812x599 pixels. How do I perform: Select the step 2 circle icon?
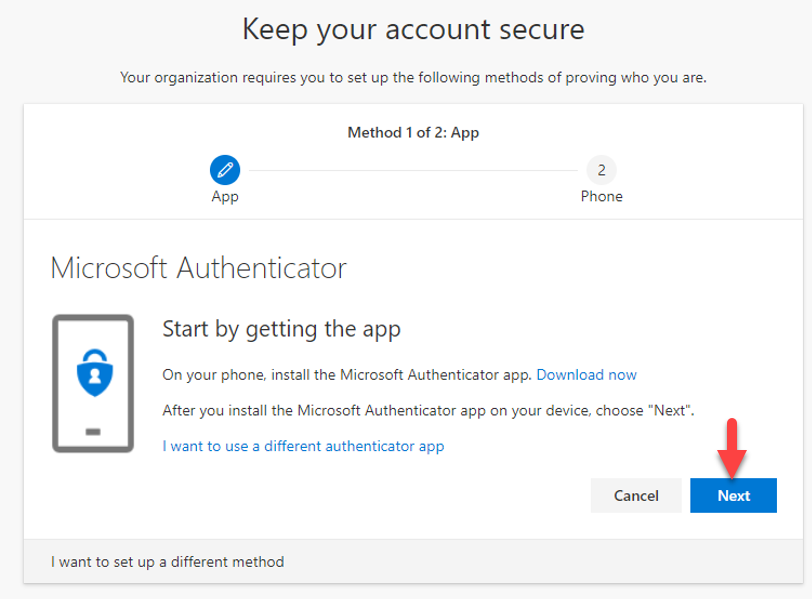point(601,169)
